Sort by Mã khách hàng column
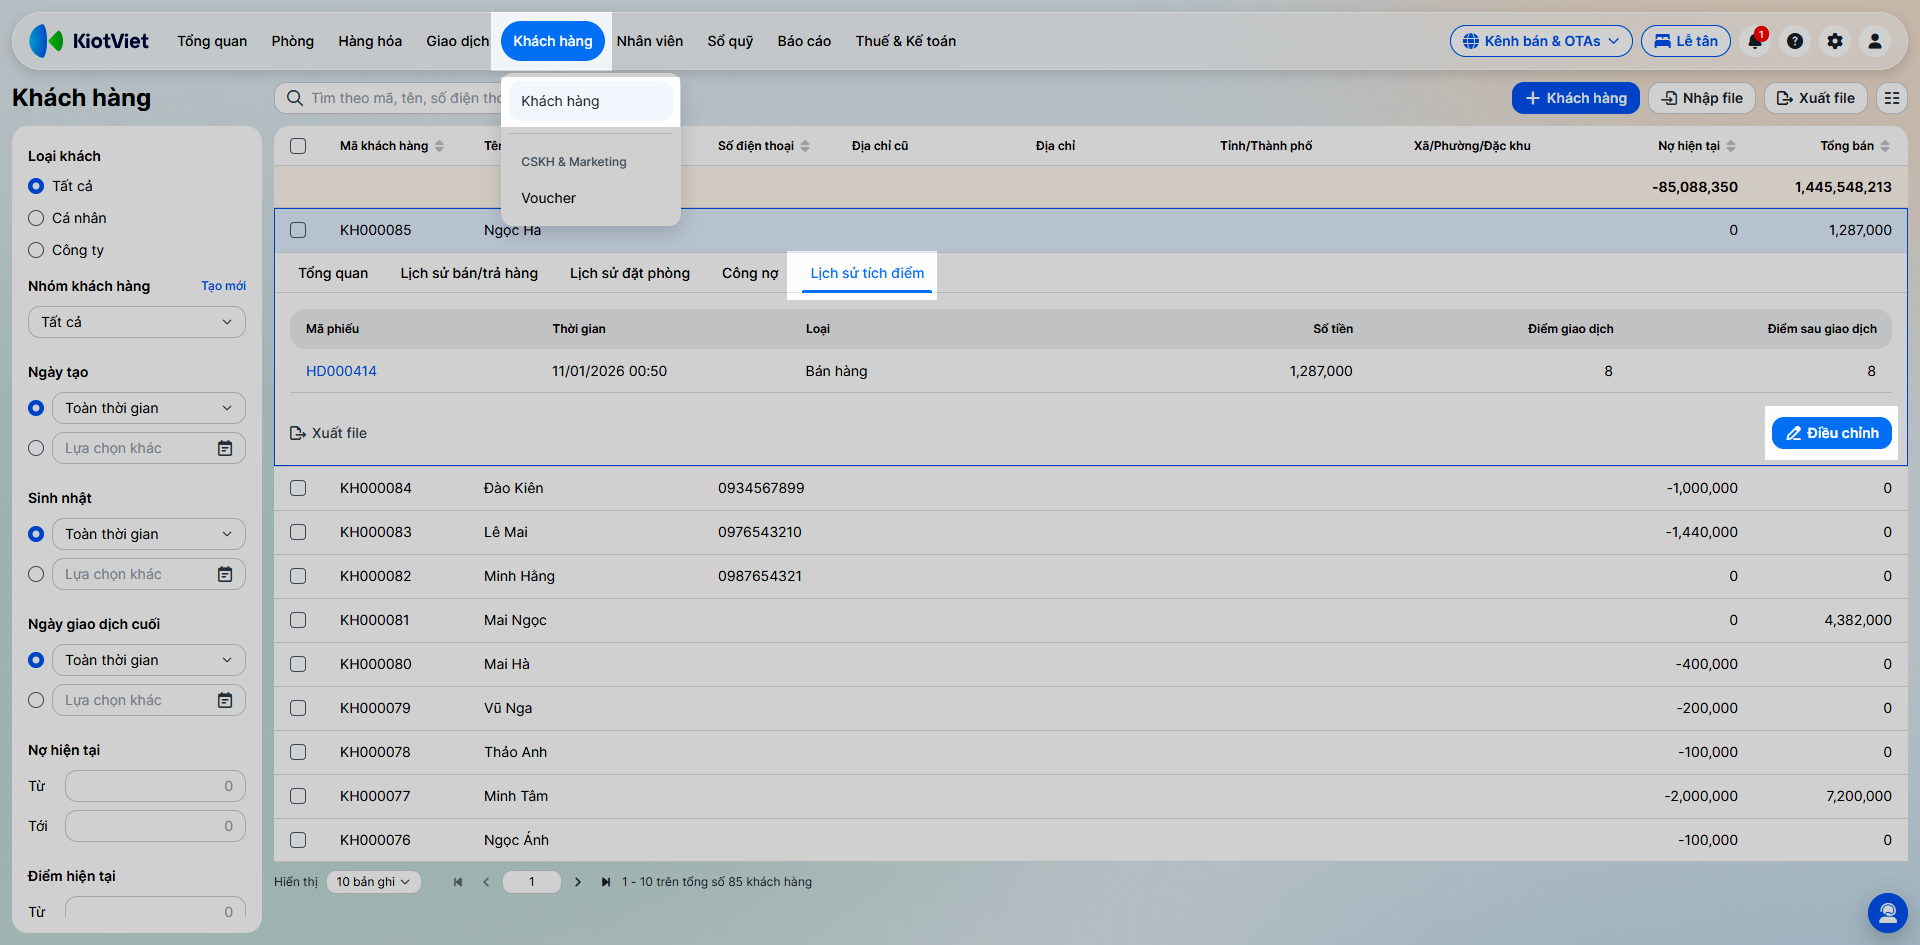Viewport: 1920px width, 945px height. pos(439,146)
